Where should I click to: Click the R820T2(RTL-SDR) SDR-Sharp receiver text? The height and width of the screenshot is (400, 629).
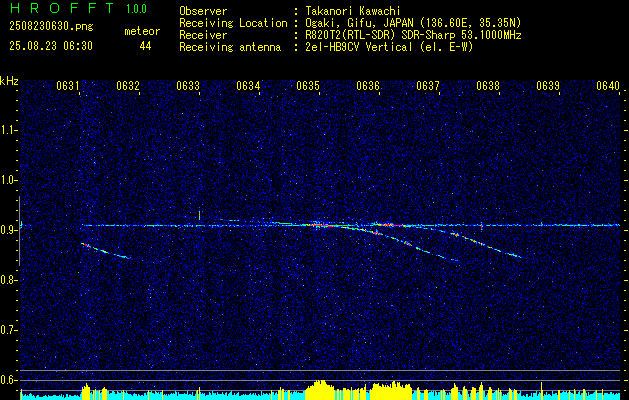(x=413, y=35)
